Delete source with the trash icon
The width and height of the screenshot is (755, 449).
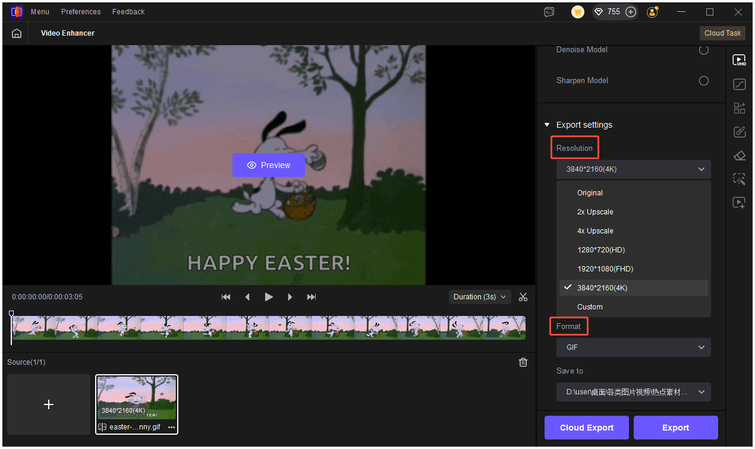pyautogui.click(x=523, y=363)
